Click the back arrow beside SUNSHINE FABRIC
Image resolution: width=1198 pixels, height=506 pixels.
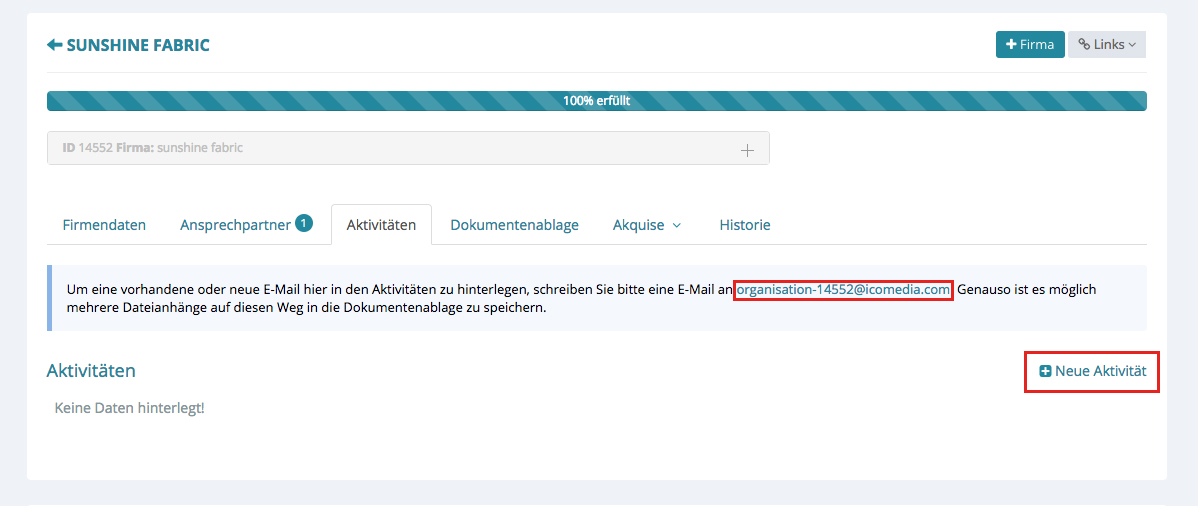[x=55, y=45]
